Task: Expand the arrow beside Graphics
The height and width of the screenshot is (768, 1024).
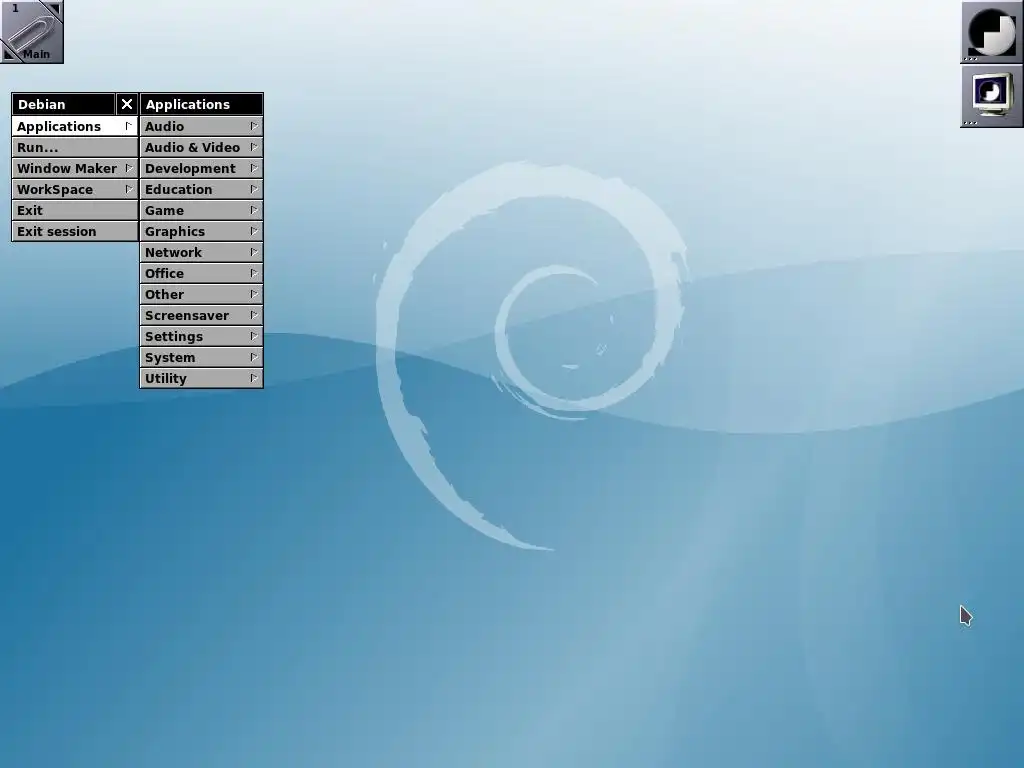Action: [254, 231]
